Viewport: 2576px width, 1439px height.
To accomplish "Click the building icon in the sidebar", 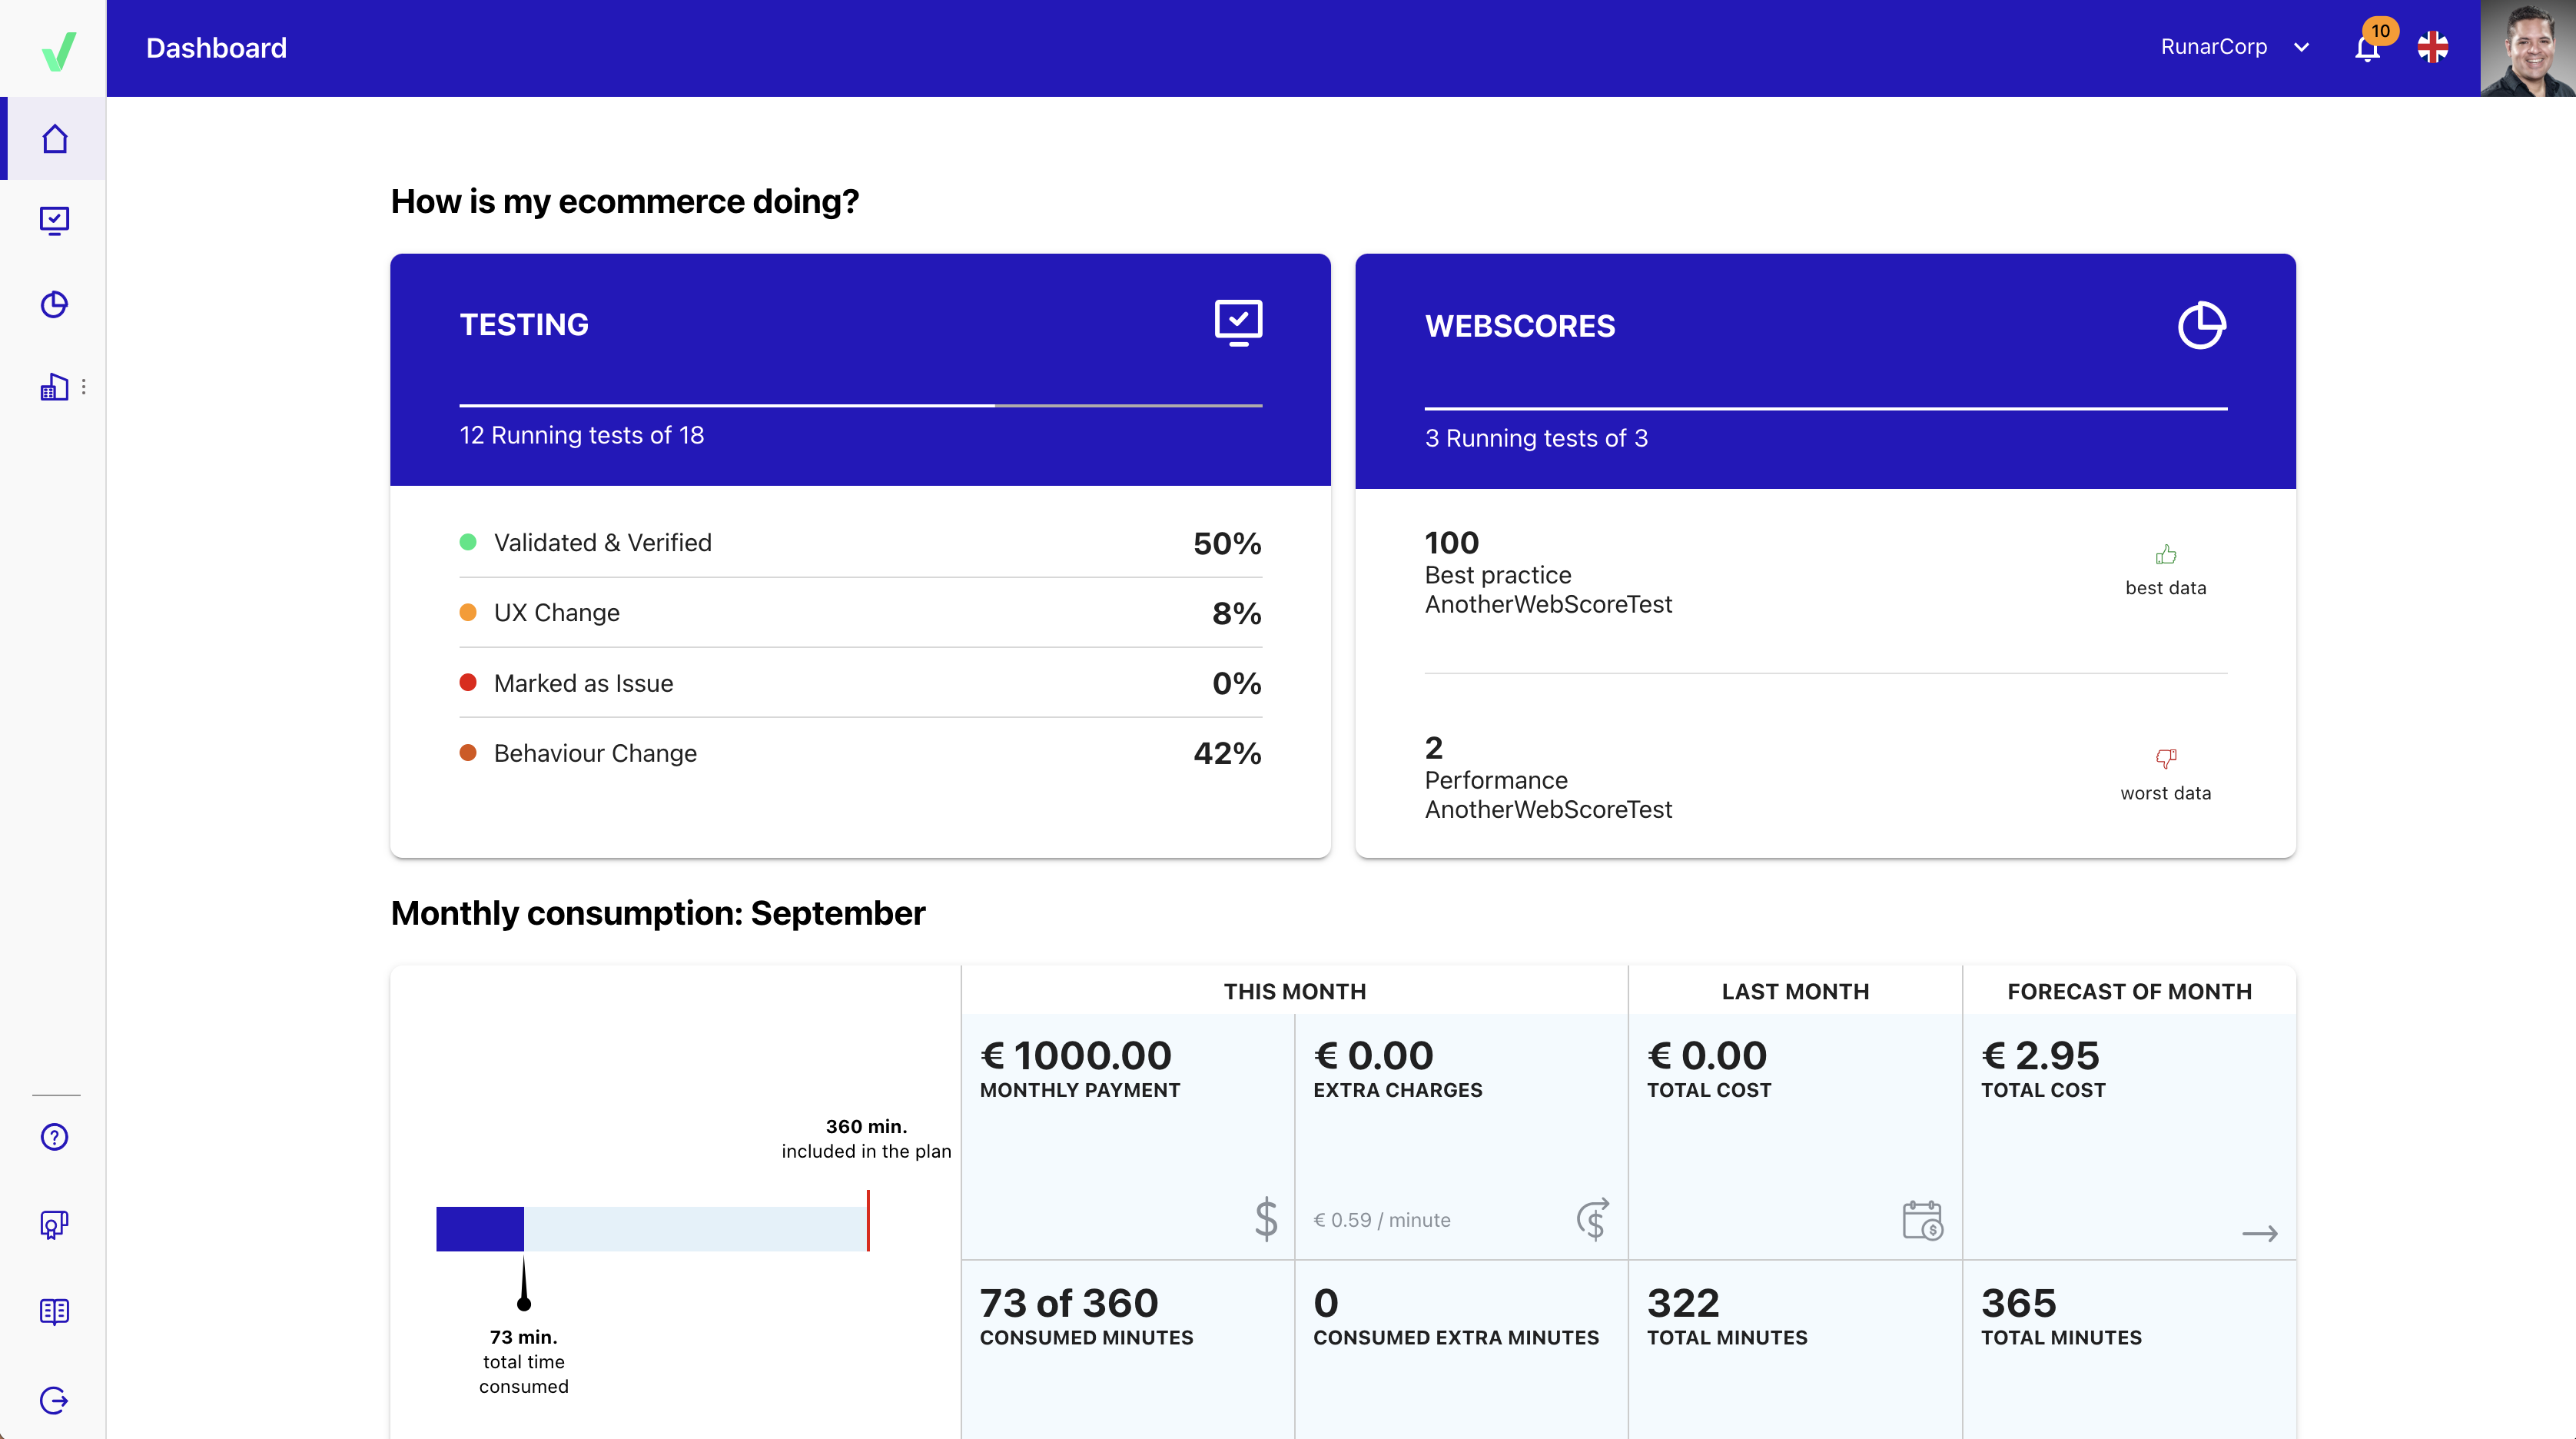I will pos(53,387).
